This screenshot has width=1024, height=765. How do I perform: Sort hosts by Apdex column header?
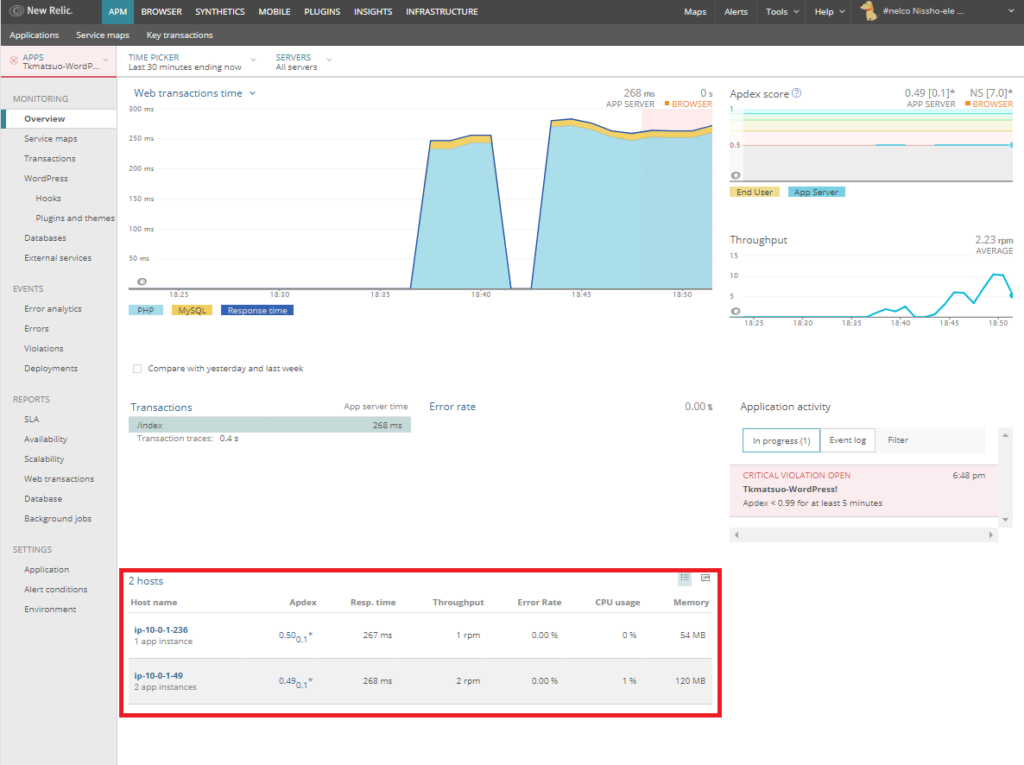click(x=303, y=602)
